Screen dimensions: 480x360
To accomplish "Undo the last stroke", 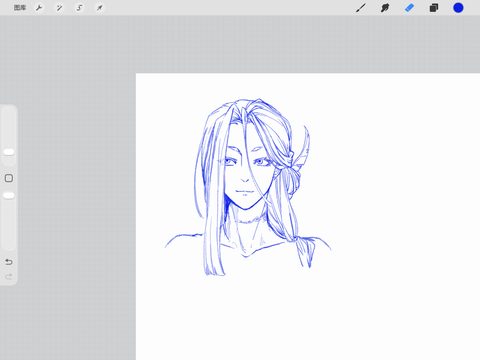I will (x=9, y=262).
